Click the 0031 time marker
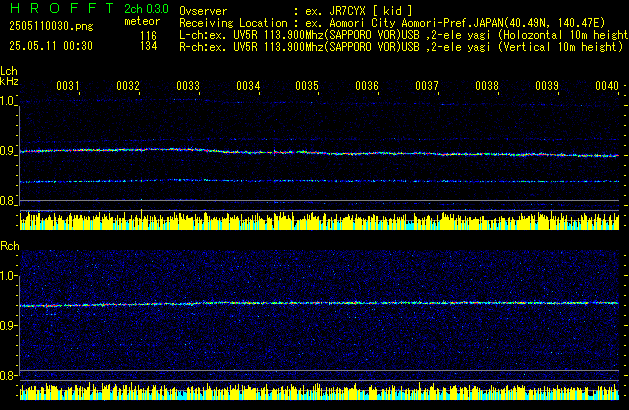629x410 pixels. 68,86
